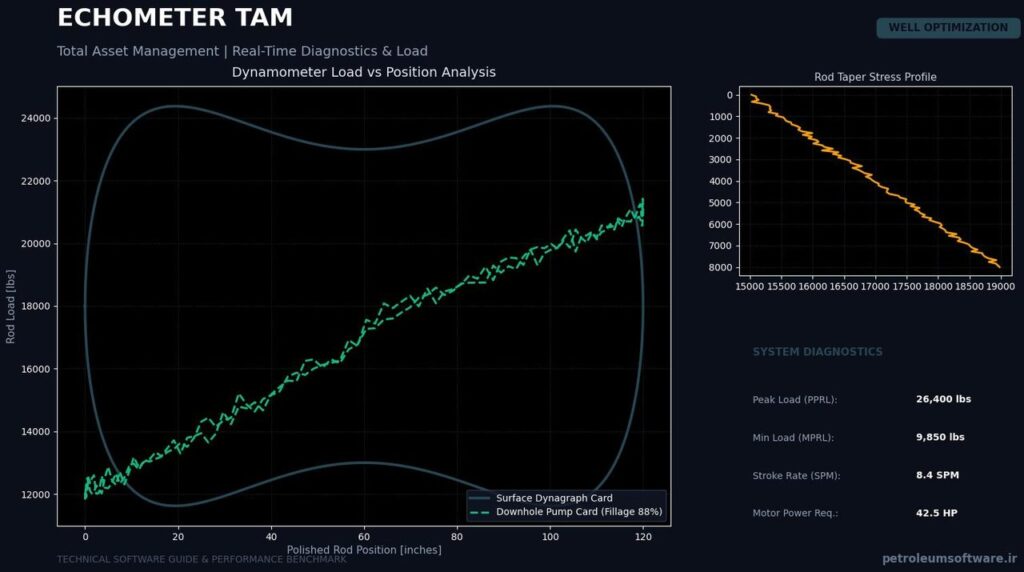Viewport: 1024px width, 572px height.
Task: Click the 120 tick on the position axis
Action: coord(643,537)
